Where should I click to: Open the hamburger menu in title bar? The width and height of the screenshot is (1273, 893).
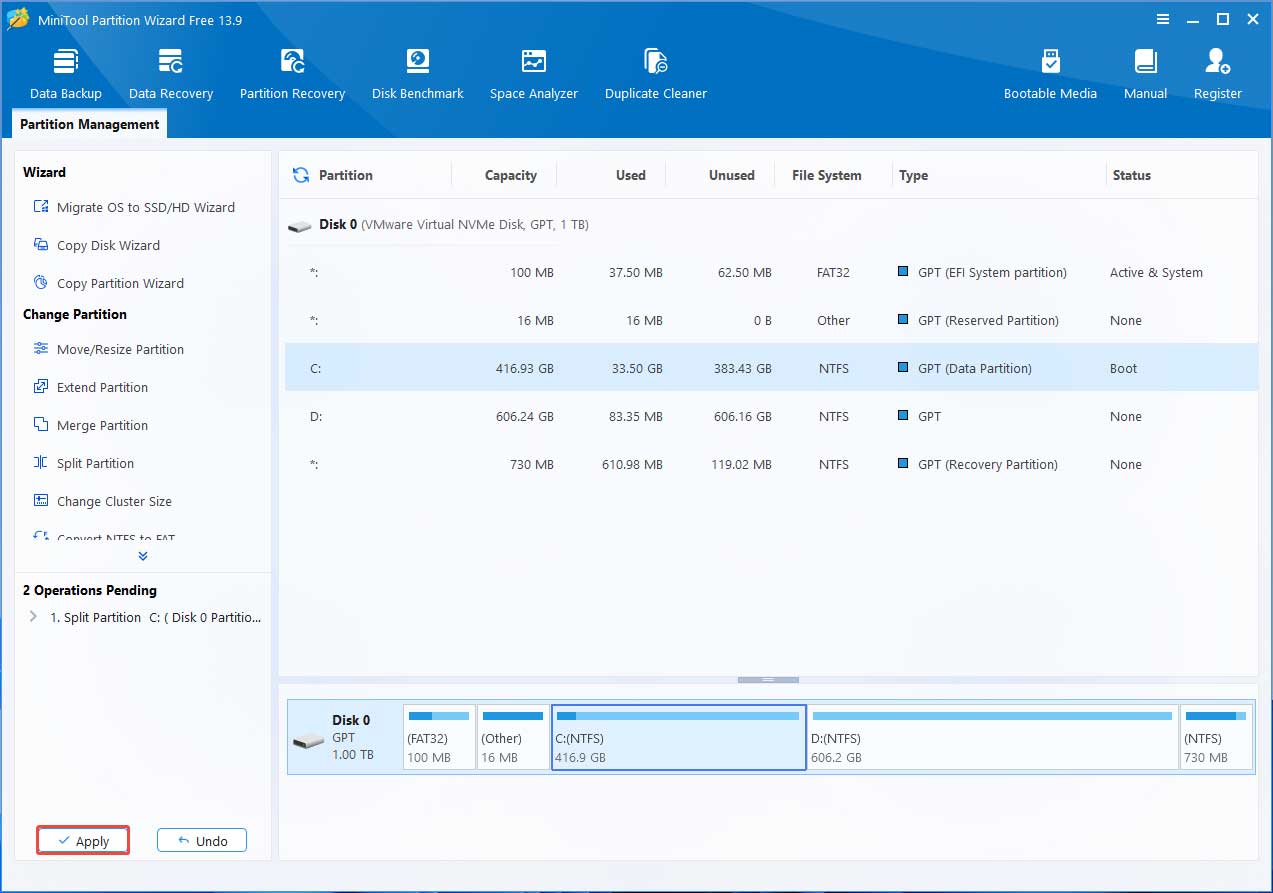coord(1163,19)
